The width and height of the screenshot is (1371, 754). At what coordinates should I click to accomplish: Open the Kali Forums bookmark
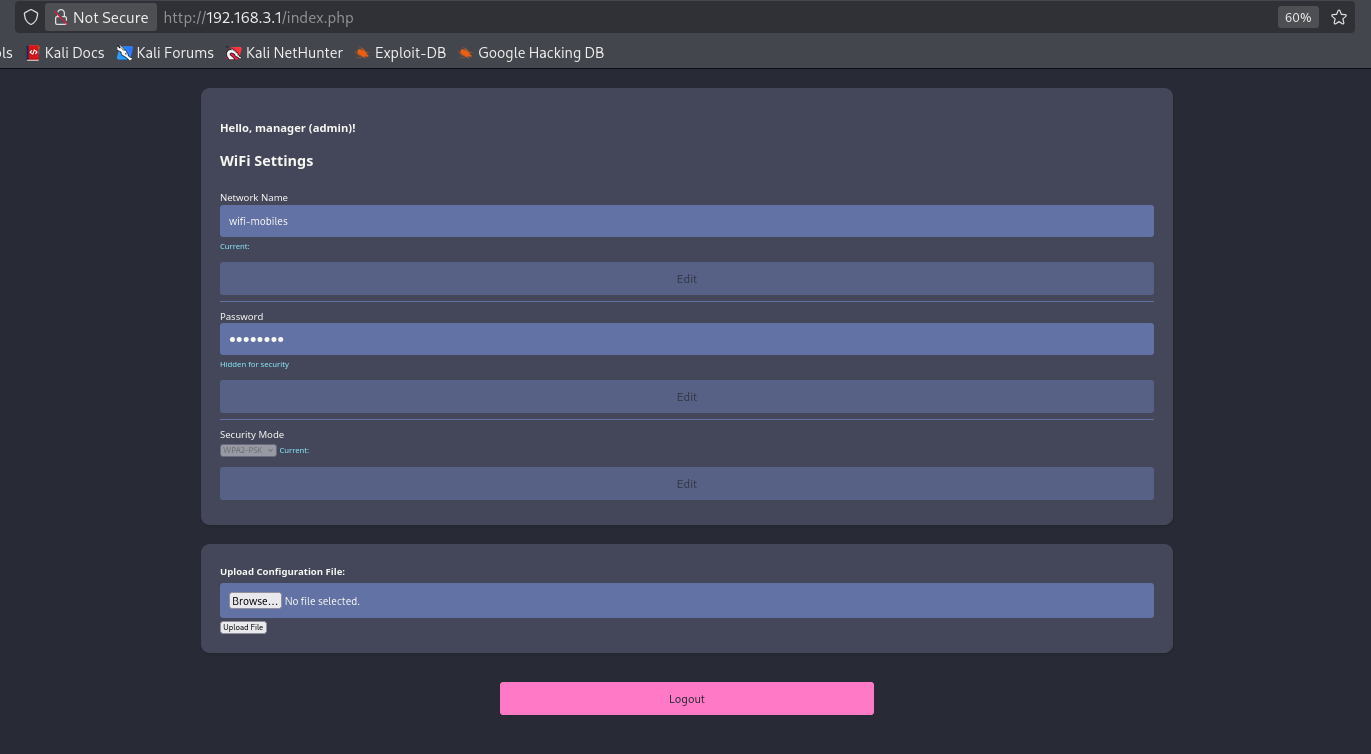tap(164, 52)
